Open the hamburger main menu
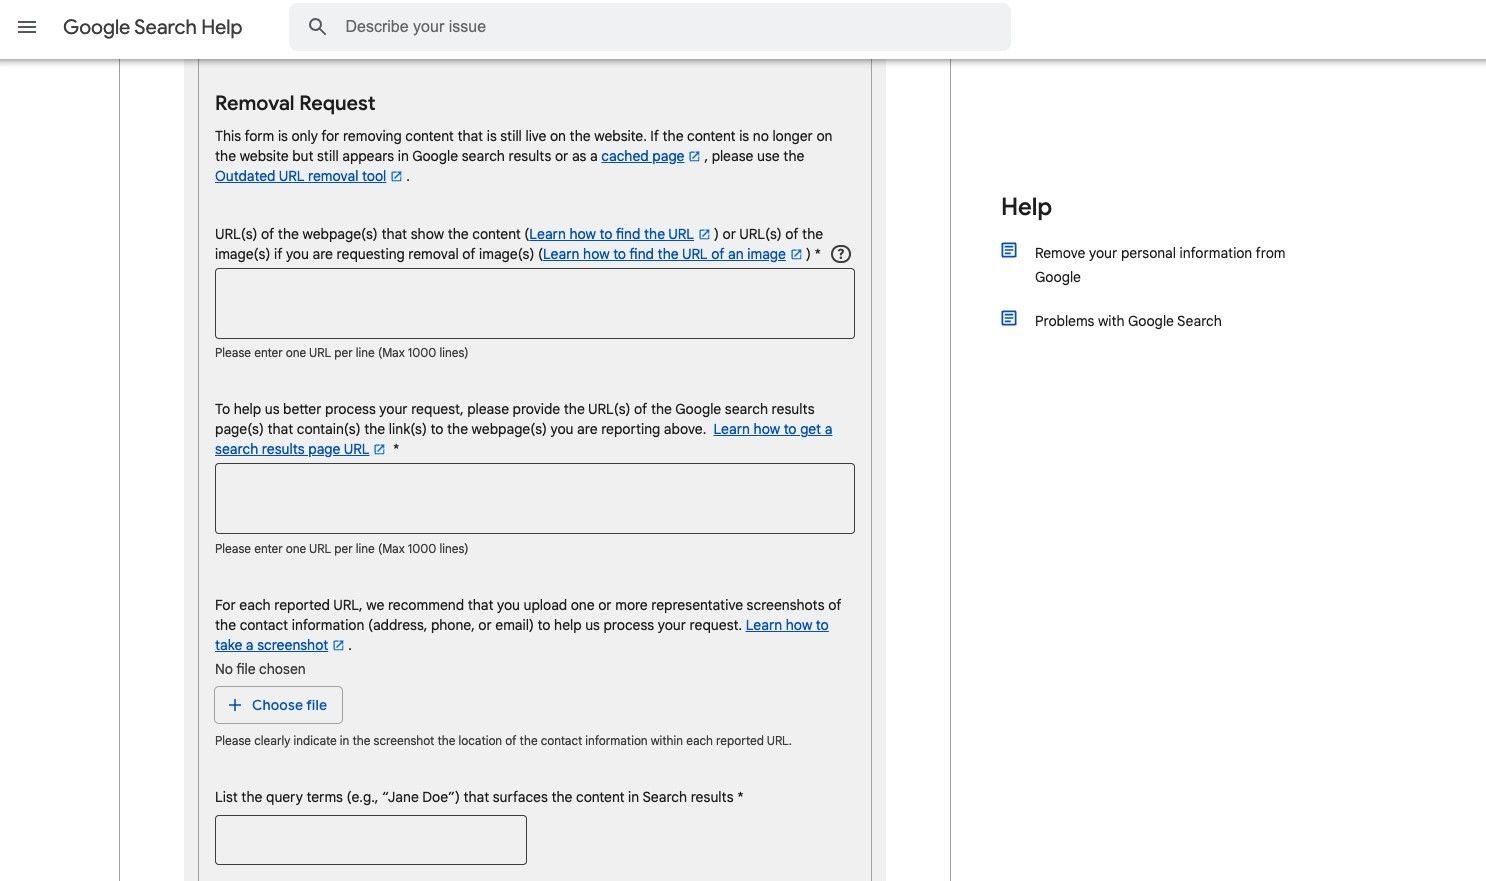 (x=27, y=27)
